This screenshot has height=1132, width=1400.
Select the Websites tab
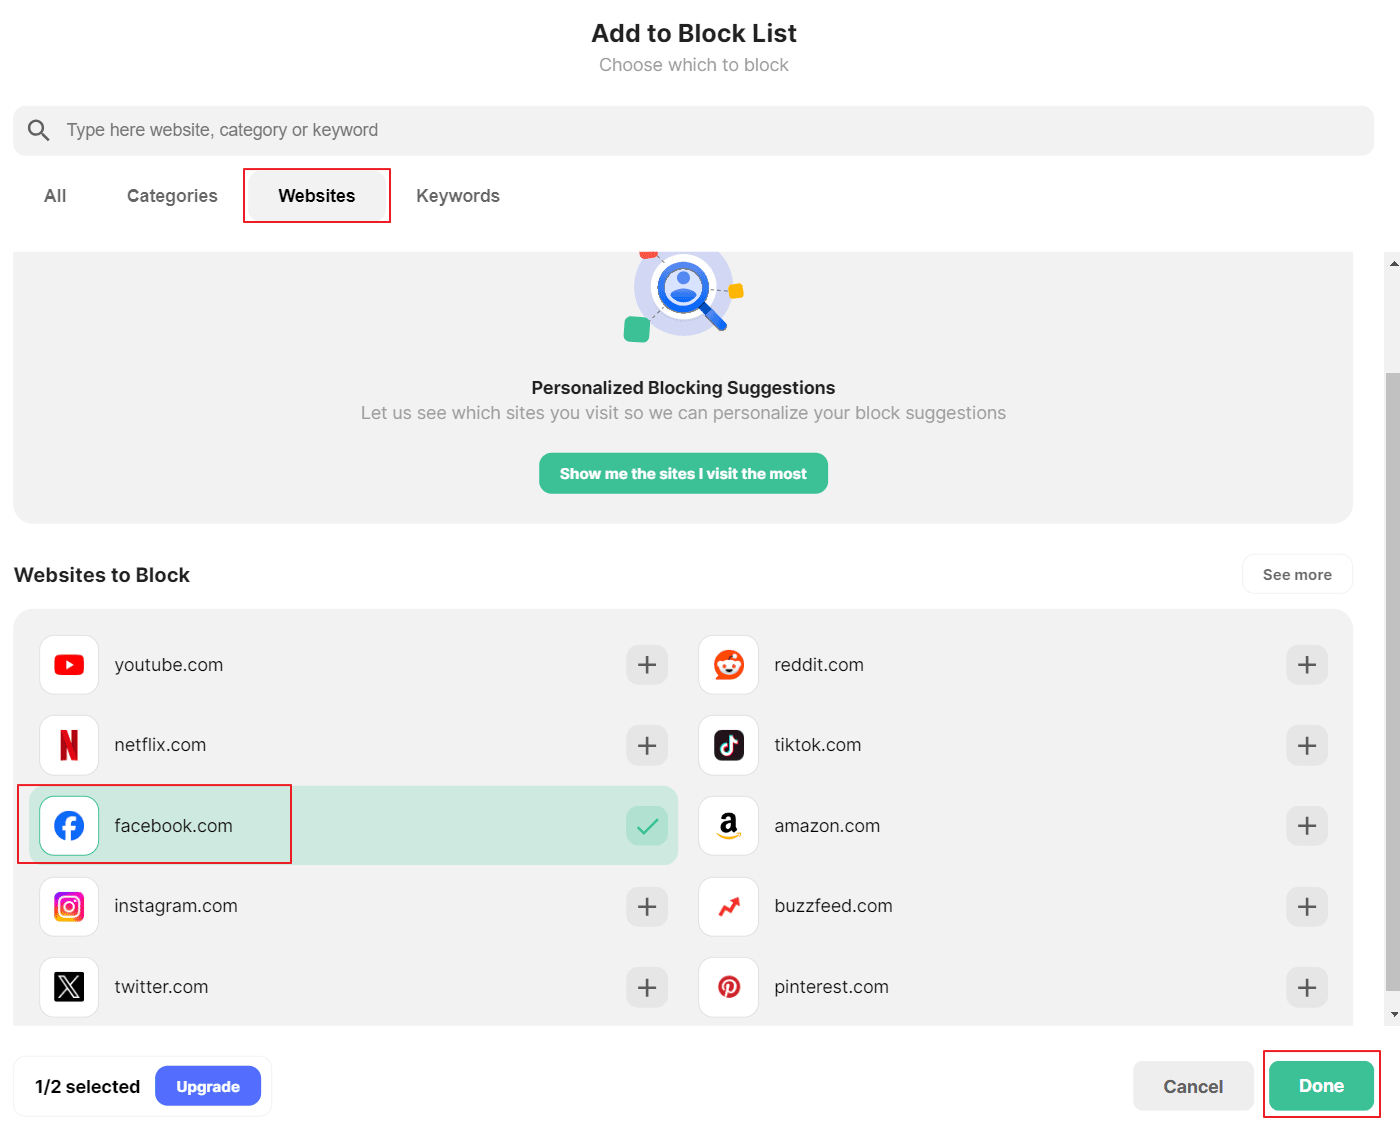[317, 196]
